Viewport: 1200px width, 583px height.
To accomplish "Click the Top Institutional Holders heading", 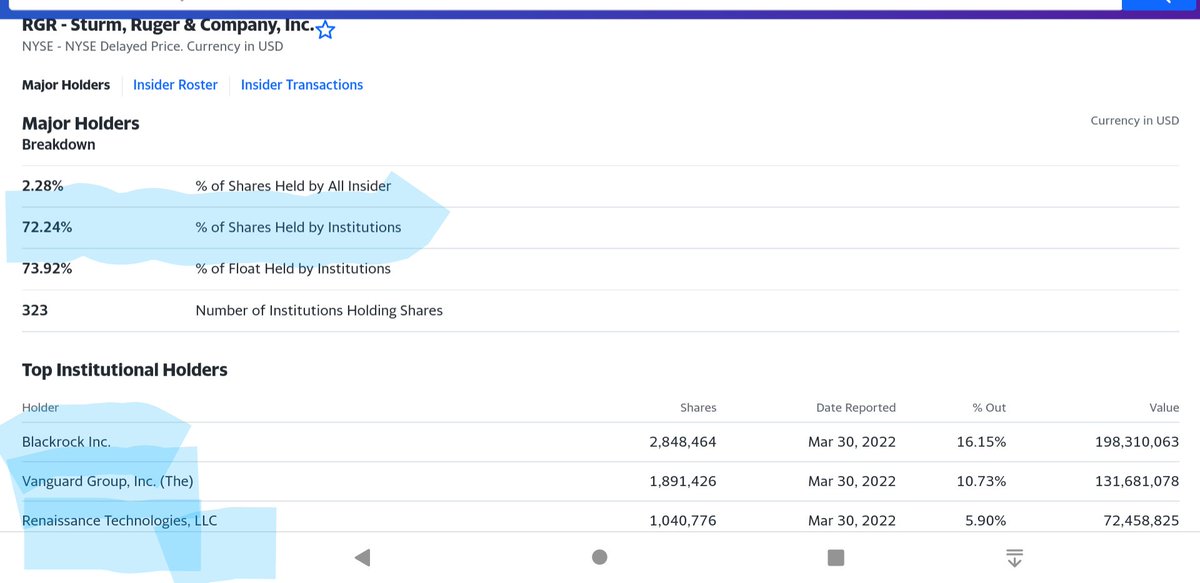I will [x=125, y=370].
